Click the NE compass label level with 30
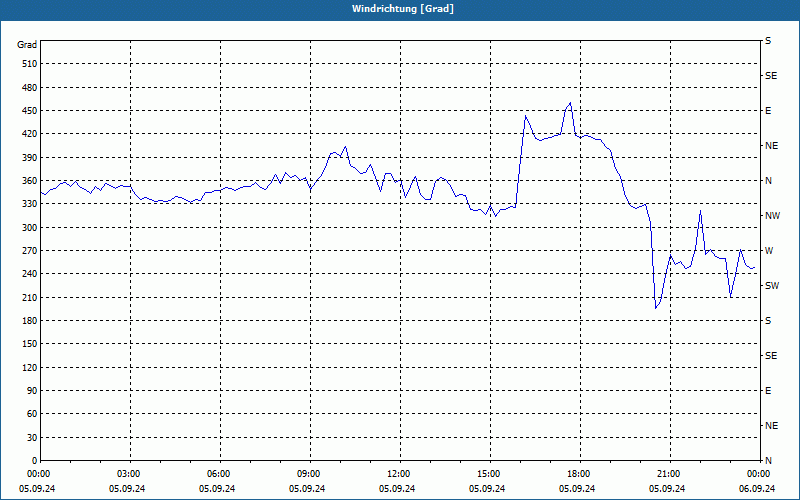The image size is (800, 500). [x=771, y=426]
